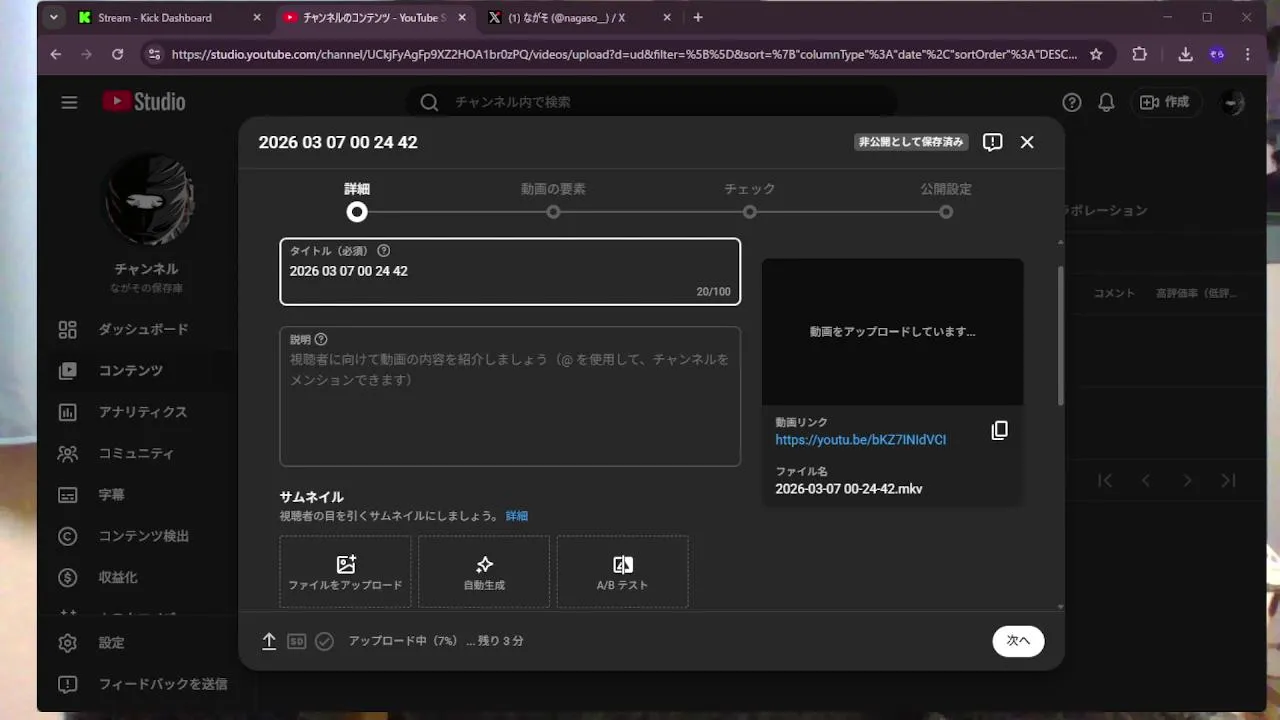Click the コメント column header

[x=1114, y=293]
